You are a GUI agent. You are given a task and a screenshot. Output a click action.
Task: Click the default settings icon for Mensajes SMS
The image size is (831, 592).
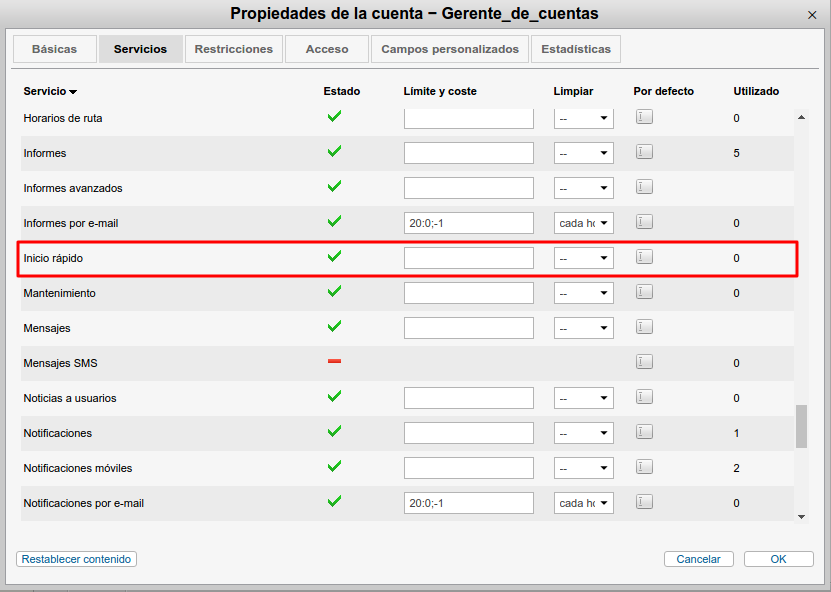644,361
